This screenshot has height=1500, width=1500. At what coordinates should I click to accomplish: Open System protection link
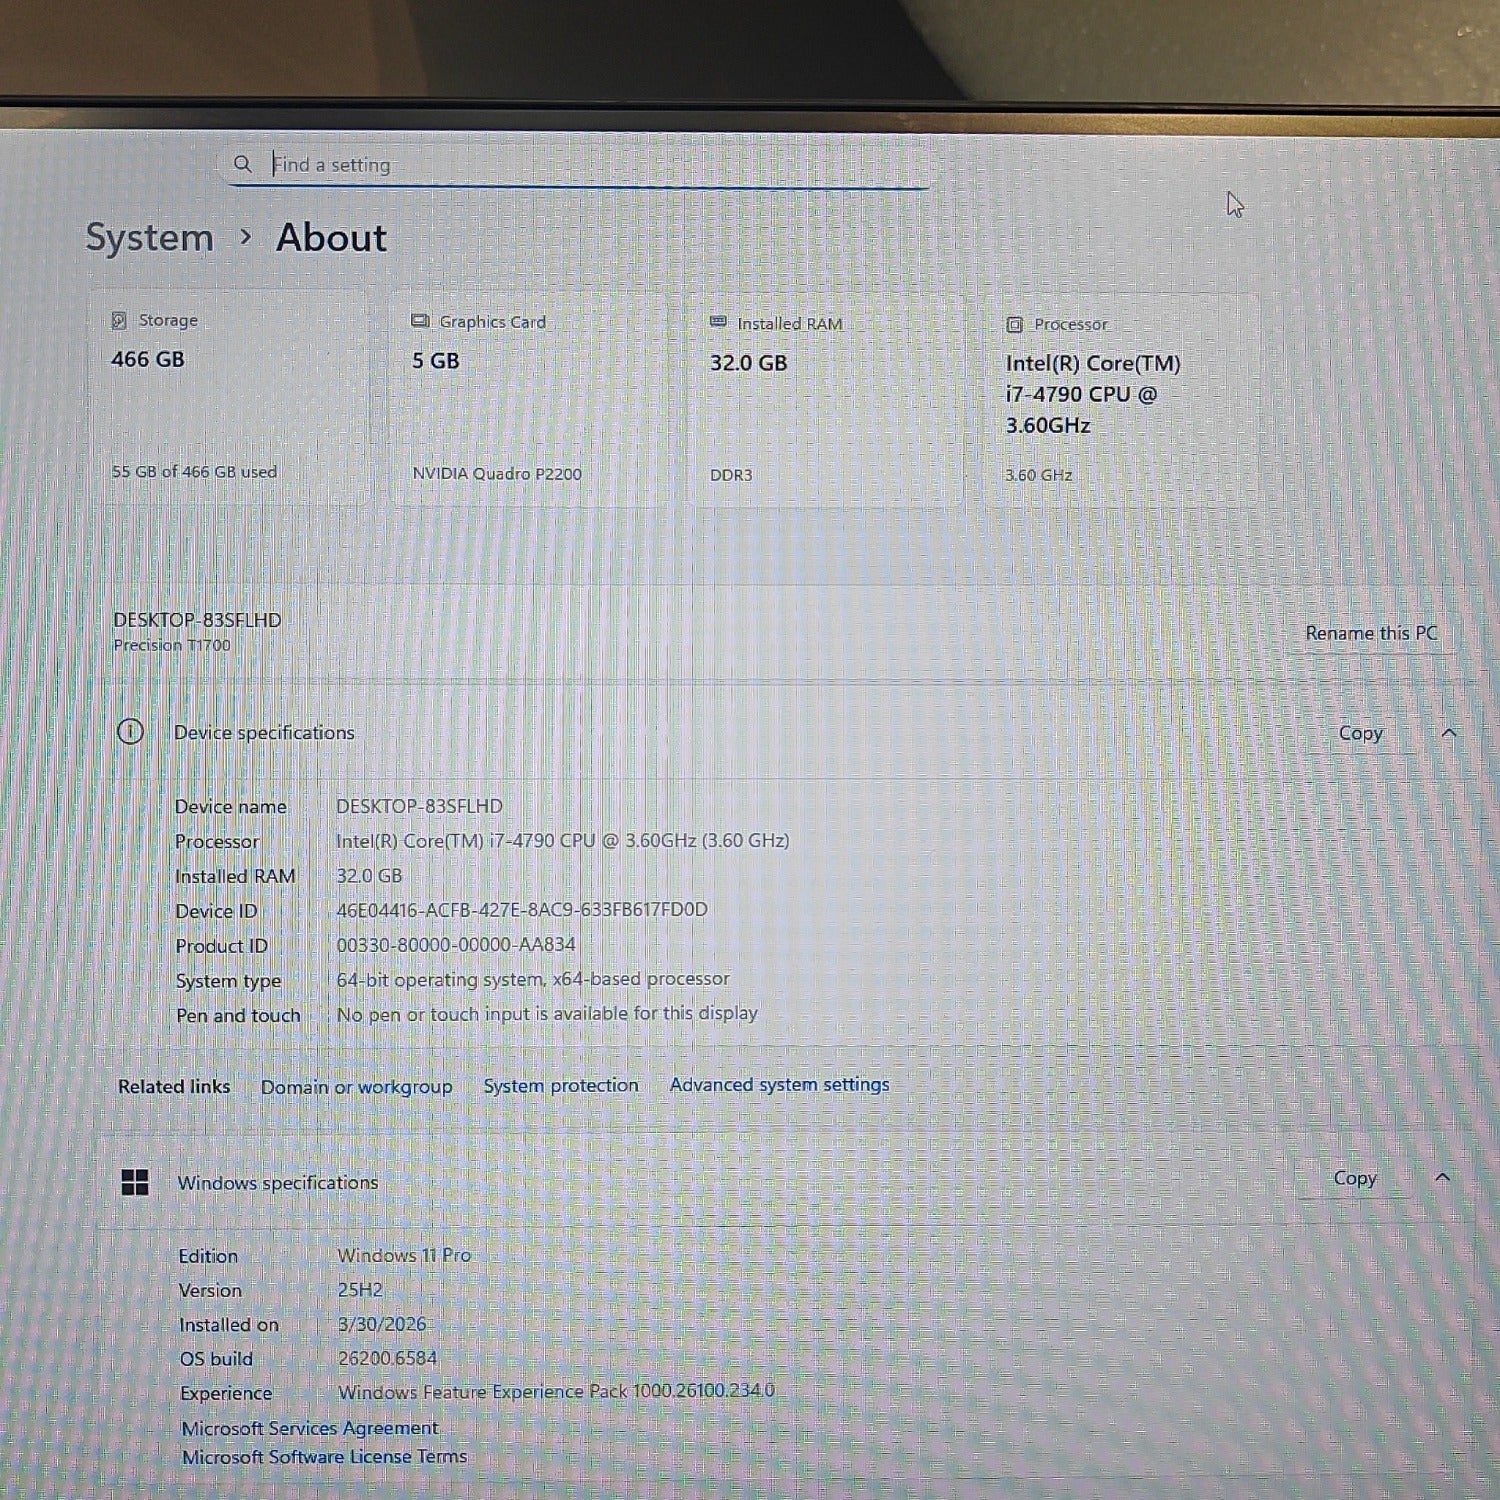561,1085
